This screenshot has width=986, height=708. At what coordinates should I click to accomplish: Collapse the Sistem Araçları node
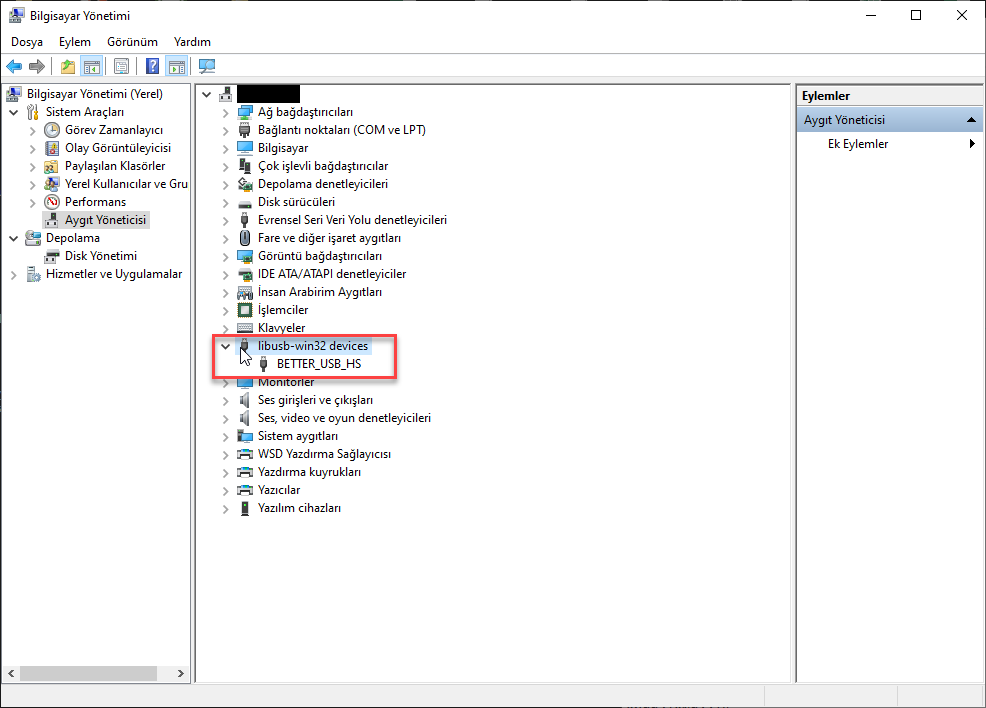coord(13,113)
